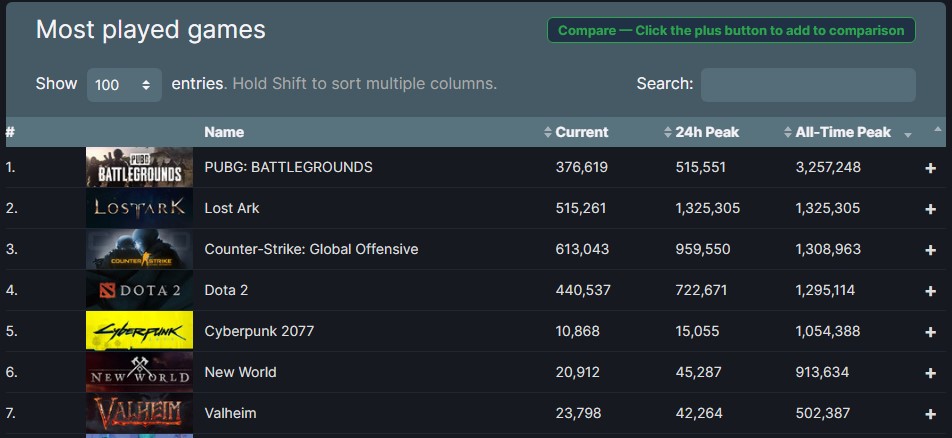Open Lost Ark game link
The height and width of the screenshot is (438, 952).
click(232, 208)
